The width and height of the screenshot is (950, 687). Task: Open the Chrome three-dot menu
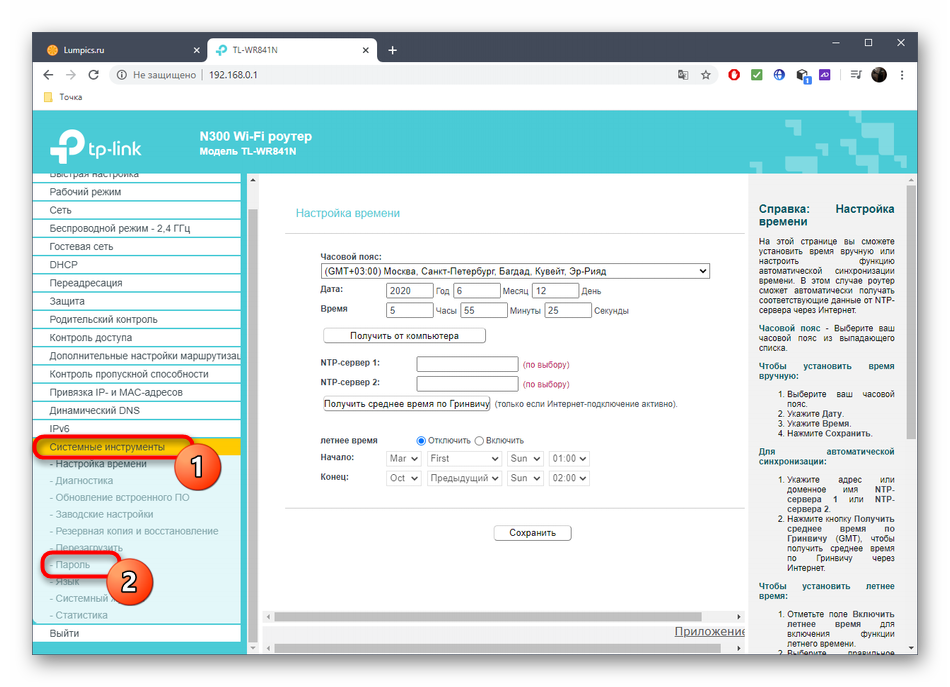click(x=902, y=75)
